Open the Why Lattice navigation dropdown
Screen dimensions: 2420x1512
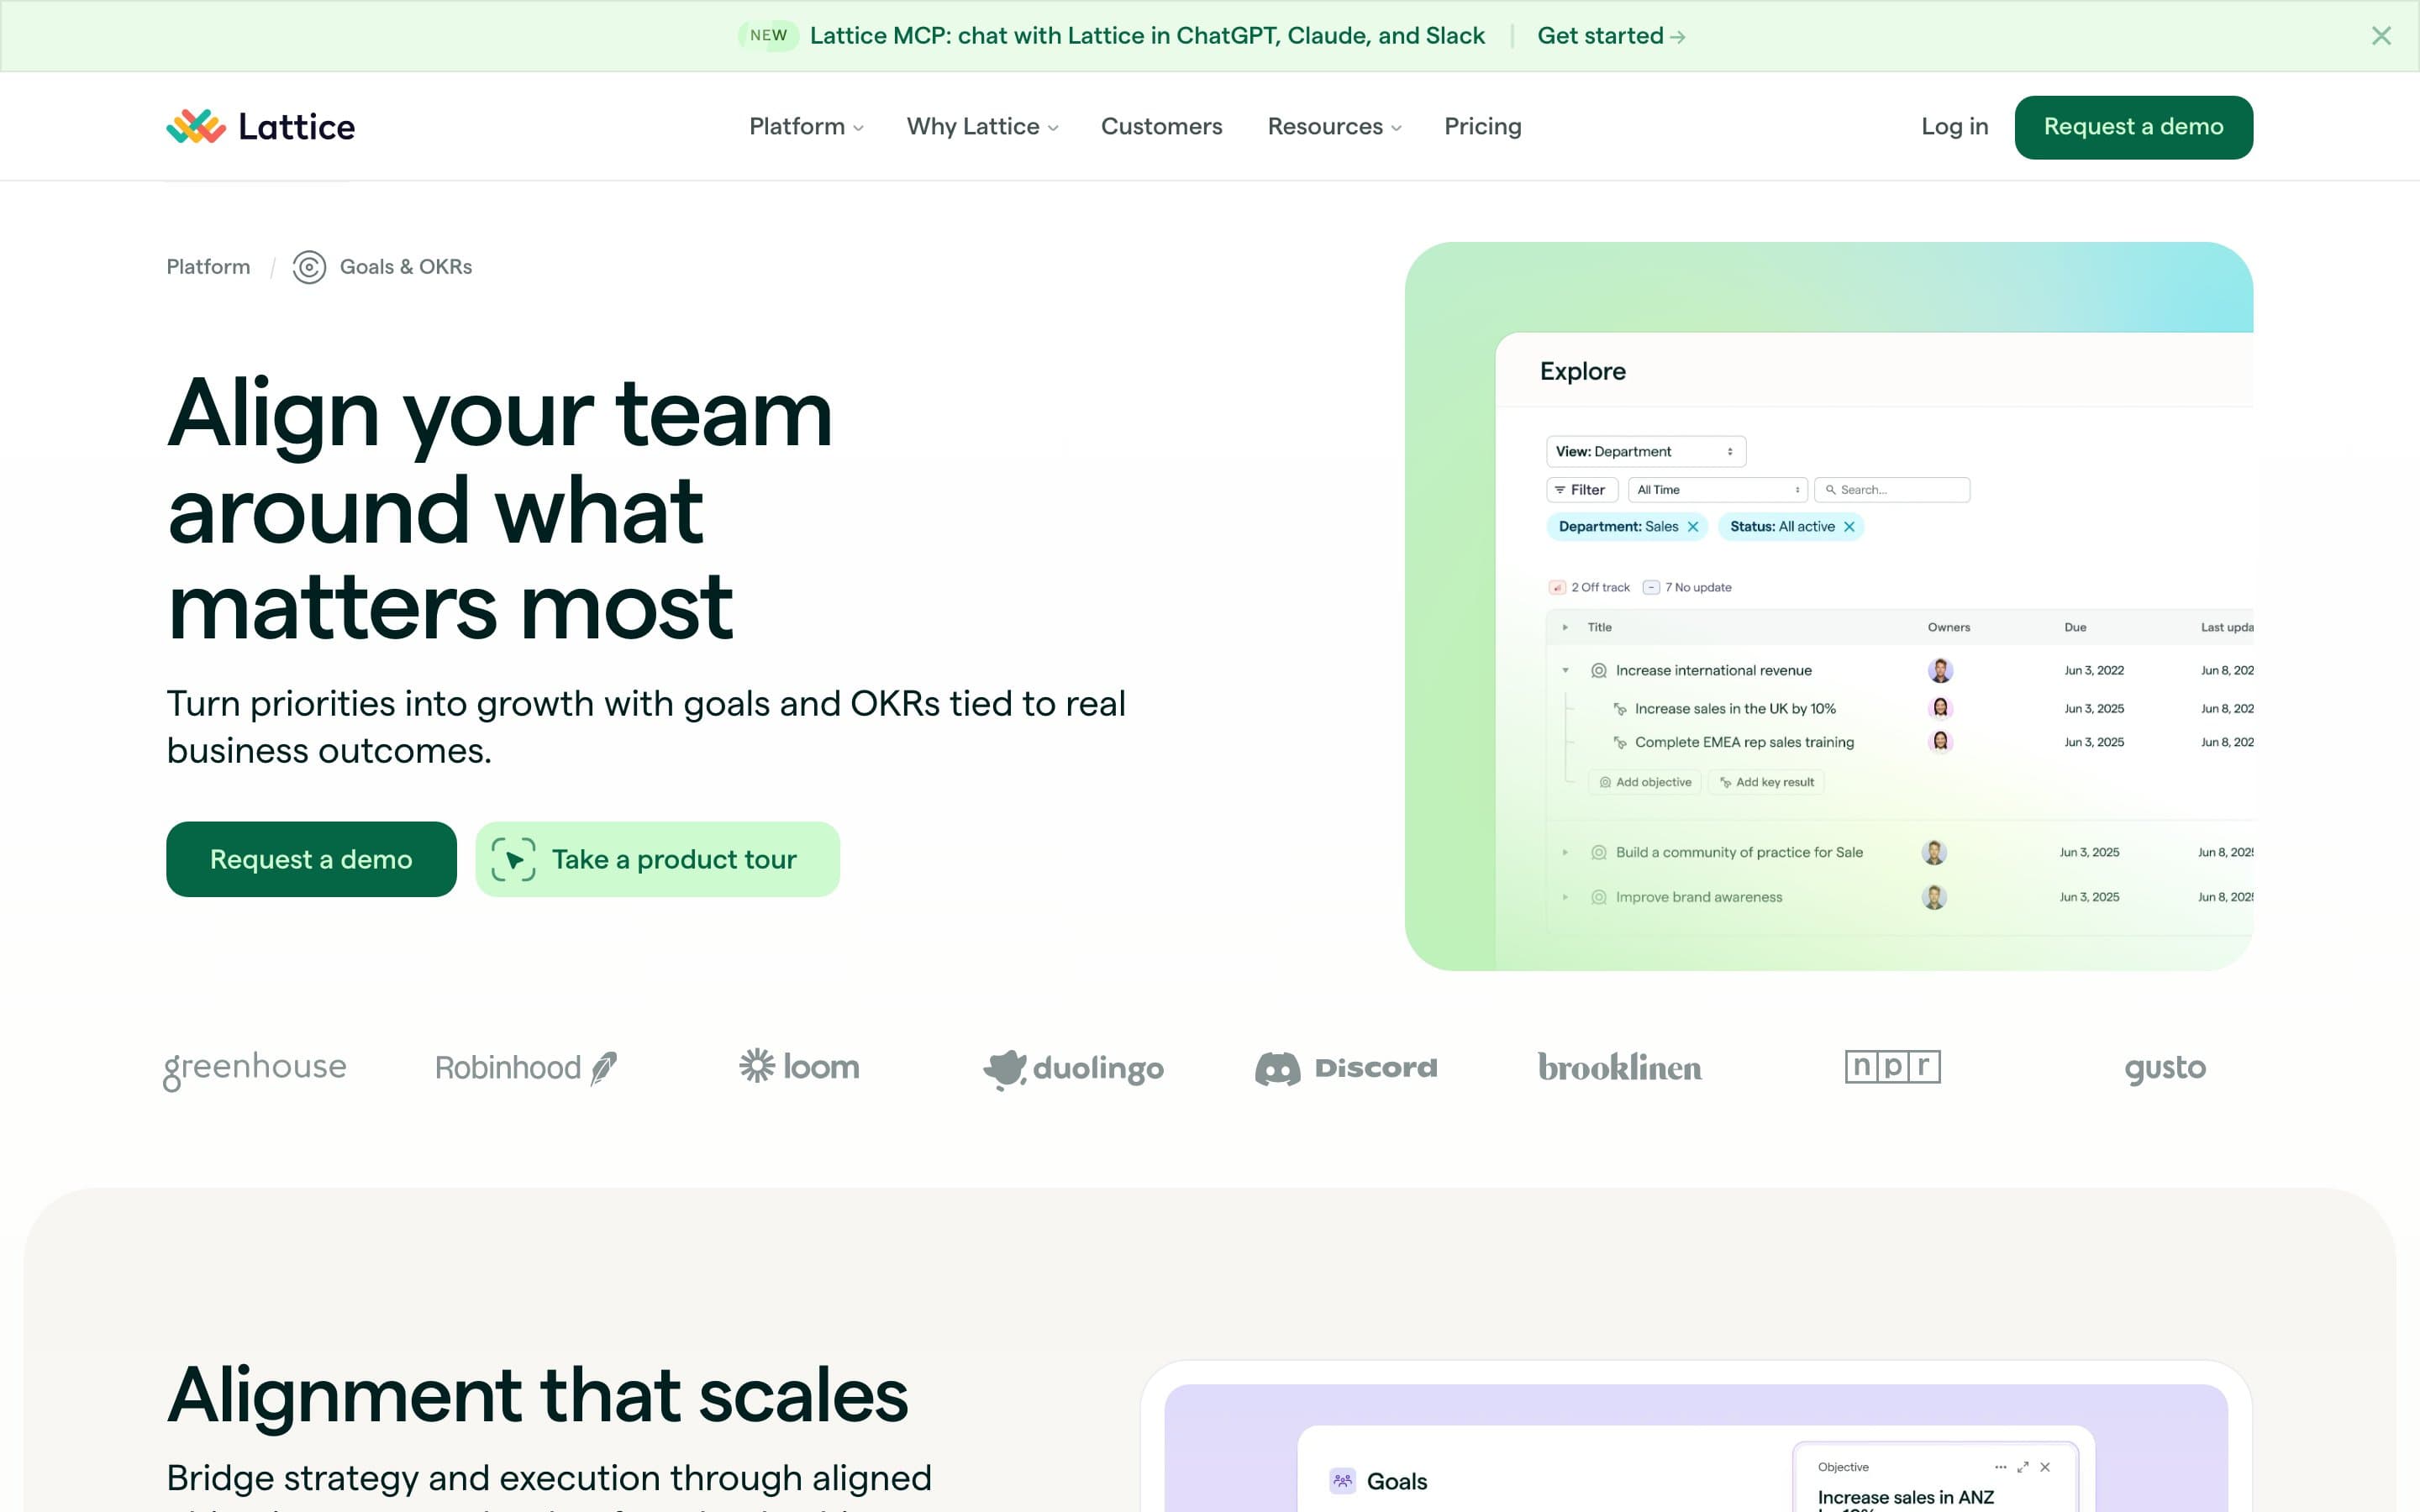982,127
